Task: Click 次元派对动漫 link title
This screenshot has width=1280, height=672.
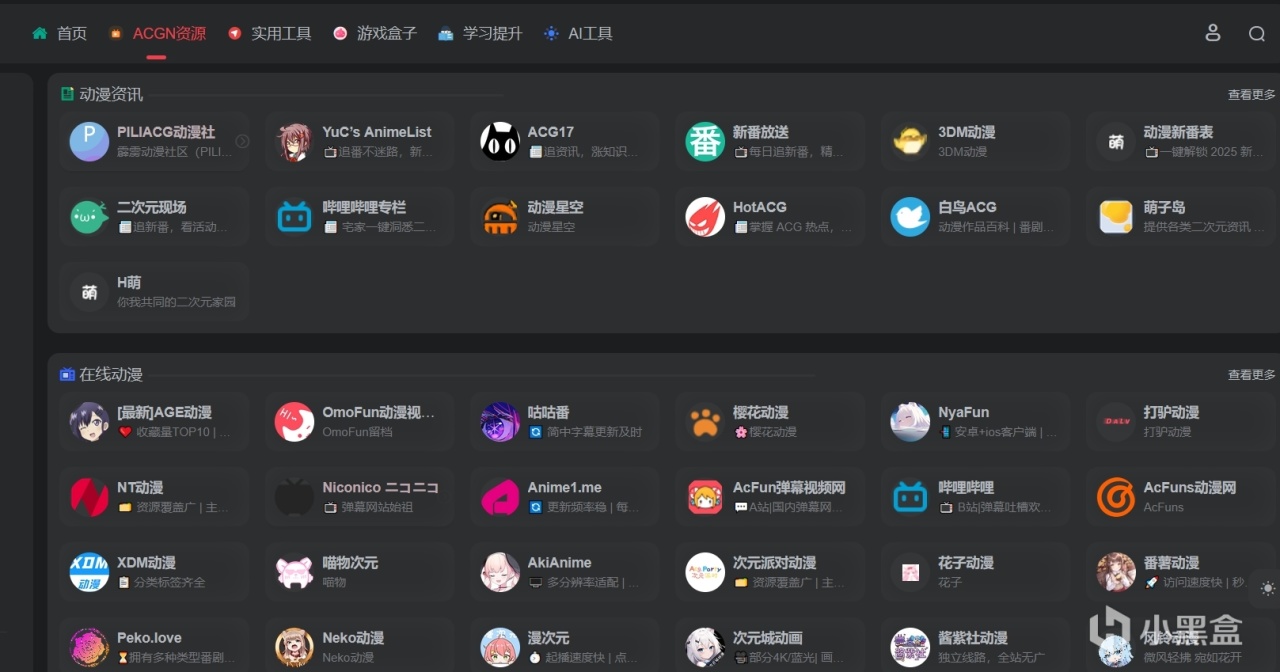Action: coord(774,563)
